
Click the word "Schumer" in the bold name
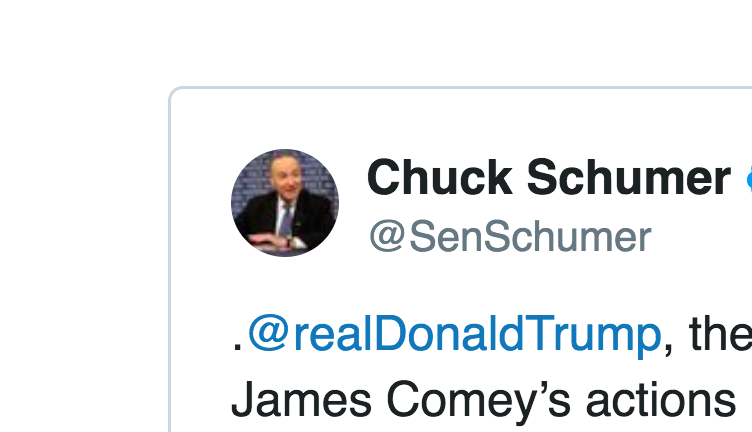[x=628, y=178]
